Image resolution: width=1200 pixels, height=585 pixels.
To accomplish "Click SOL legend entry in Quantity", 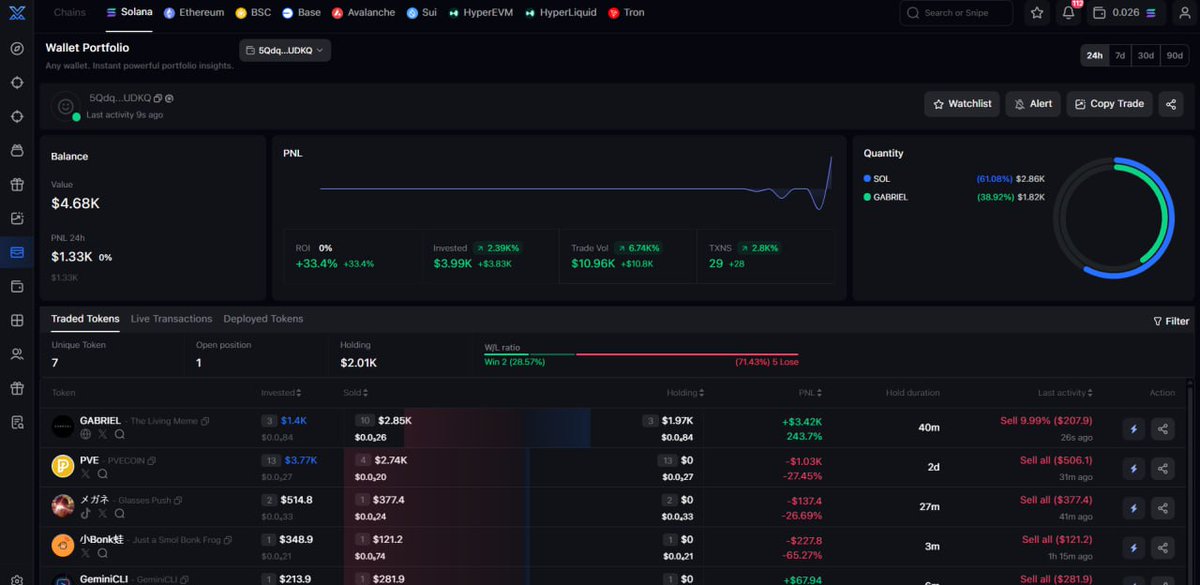I will pos(876,178).
